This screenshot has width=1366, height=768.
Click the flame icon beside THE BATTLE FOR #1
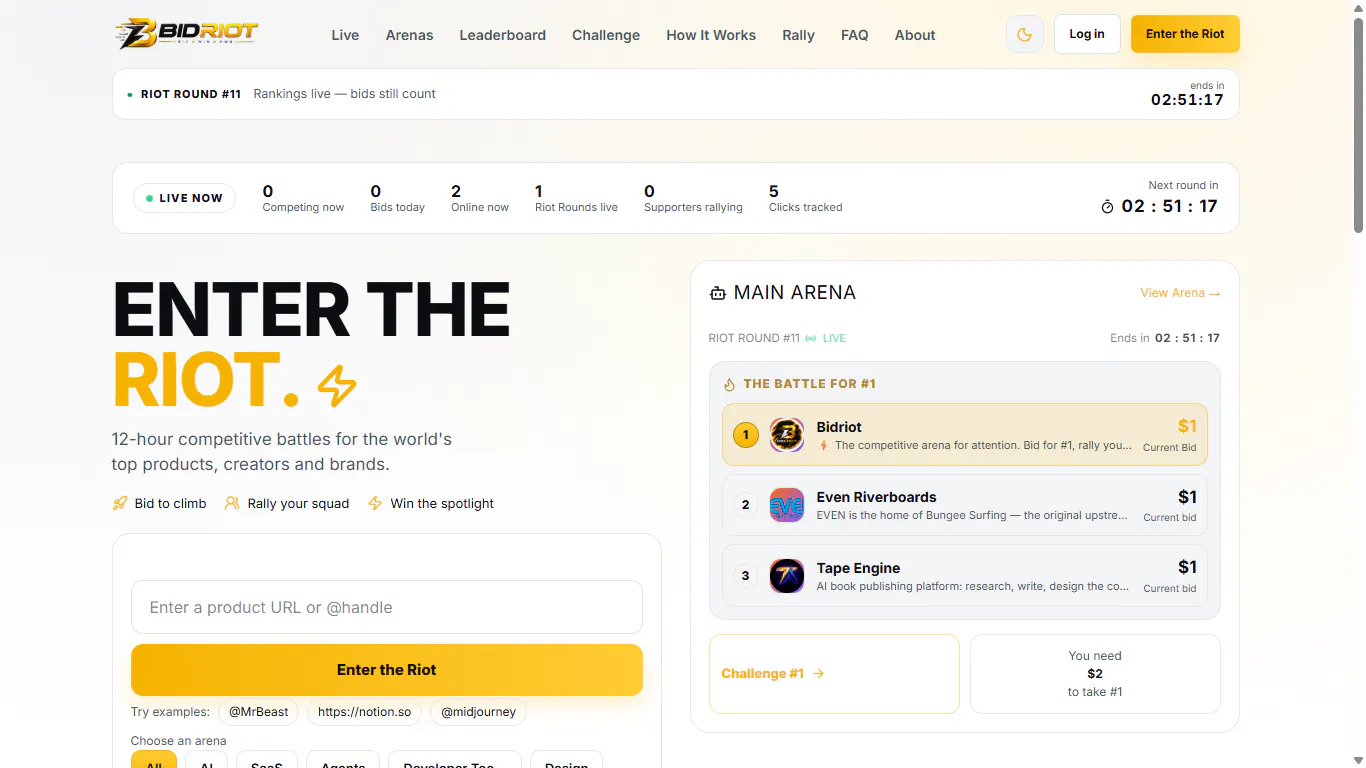click(x=729, y=384)
